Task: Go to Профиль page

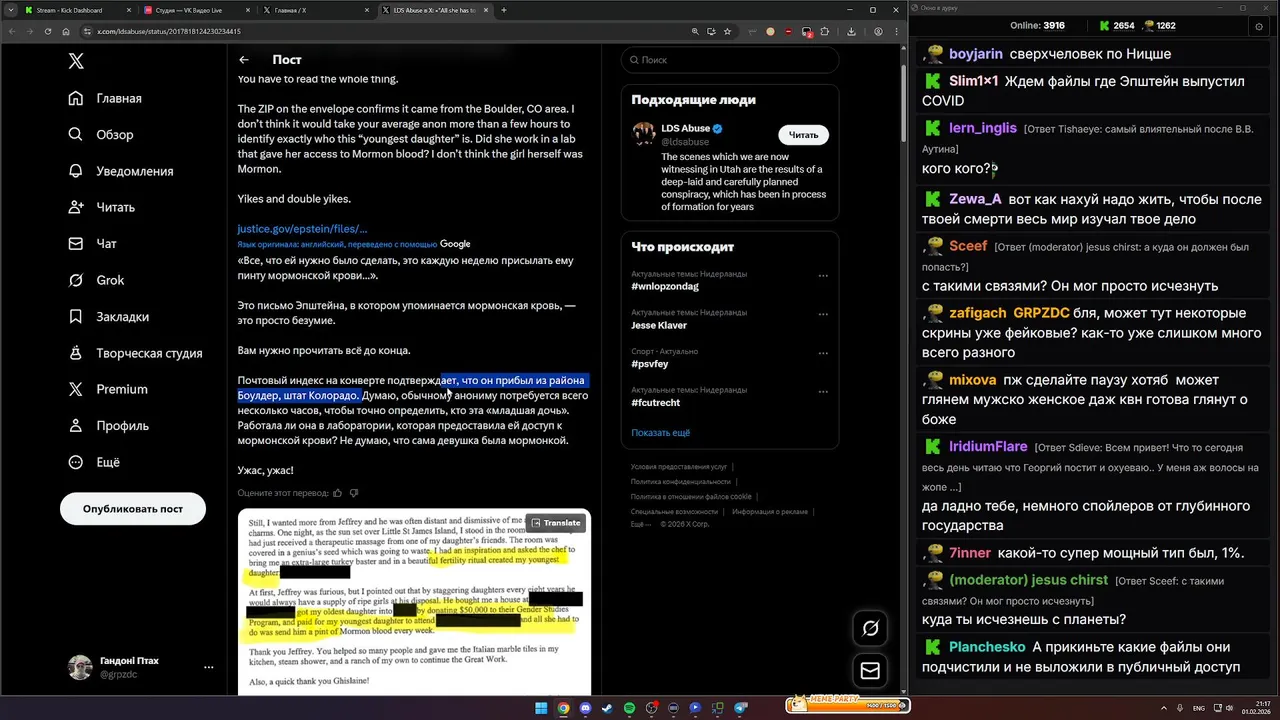Action: click(108, 426)
